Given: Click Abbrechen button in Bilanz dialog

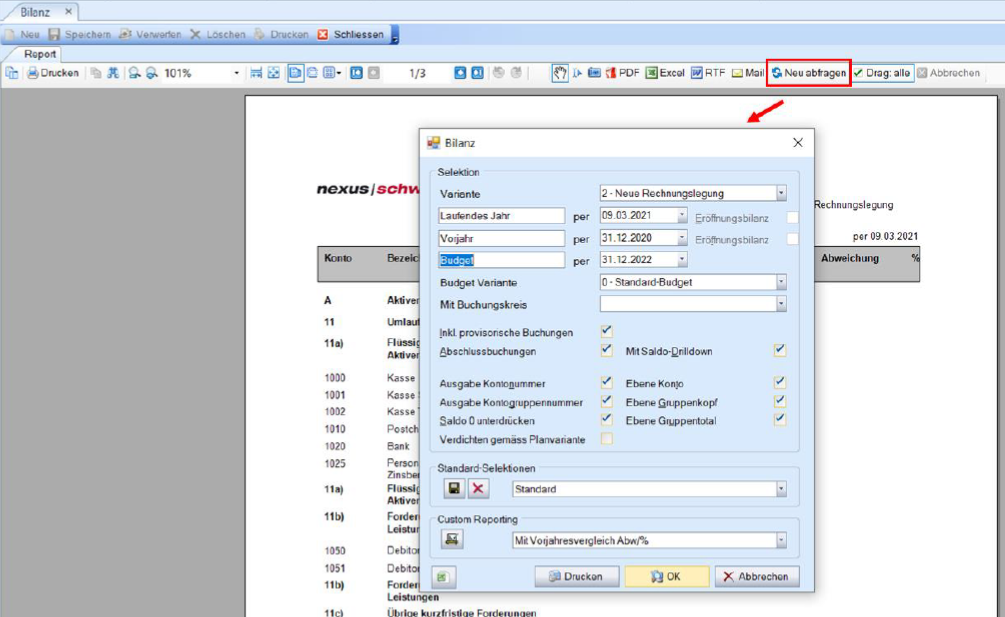Looking at the screenshot, I should point(757,577).
